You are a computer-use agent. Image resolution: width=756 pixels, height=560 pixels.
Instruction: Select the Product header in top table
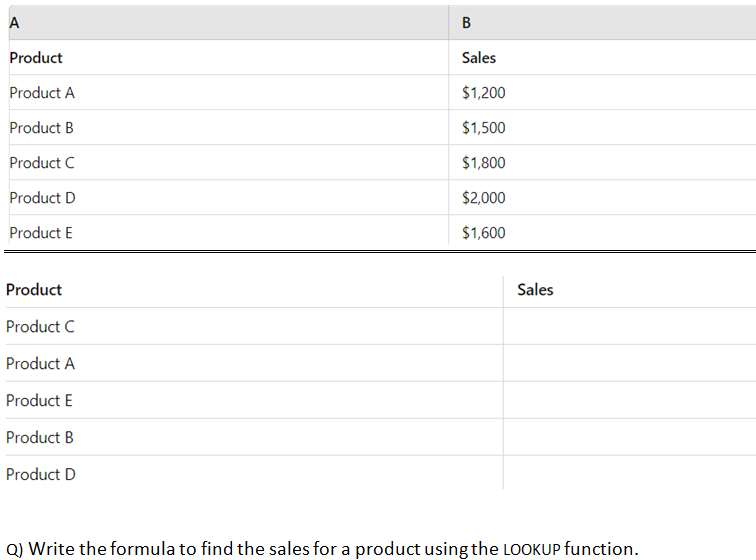(x=36, y=58)
